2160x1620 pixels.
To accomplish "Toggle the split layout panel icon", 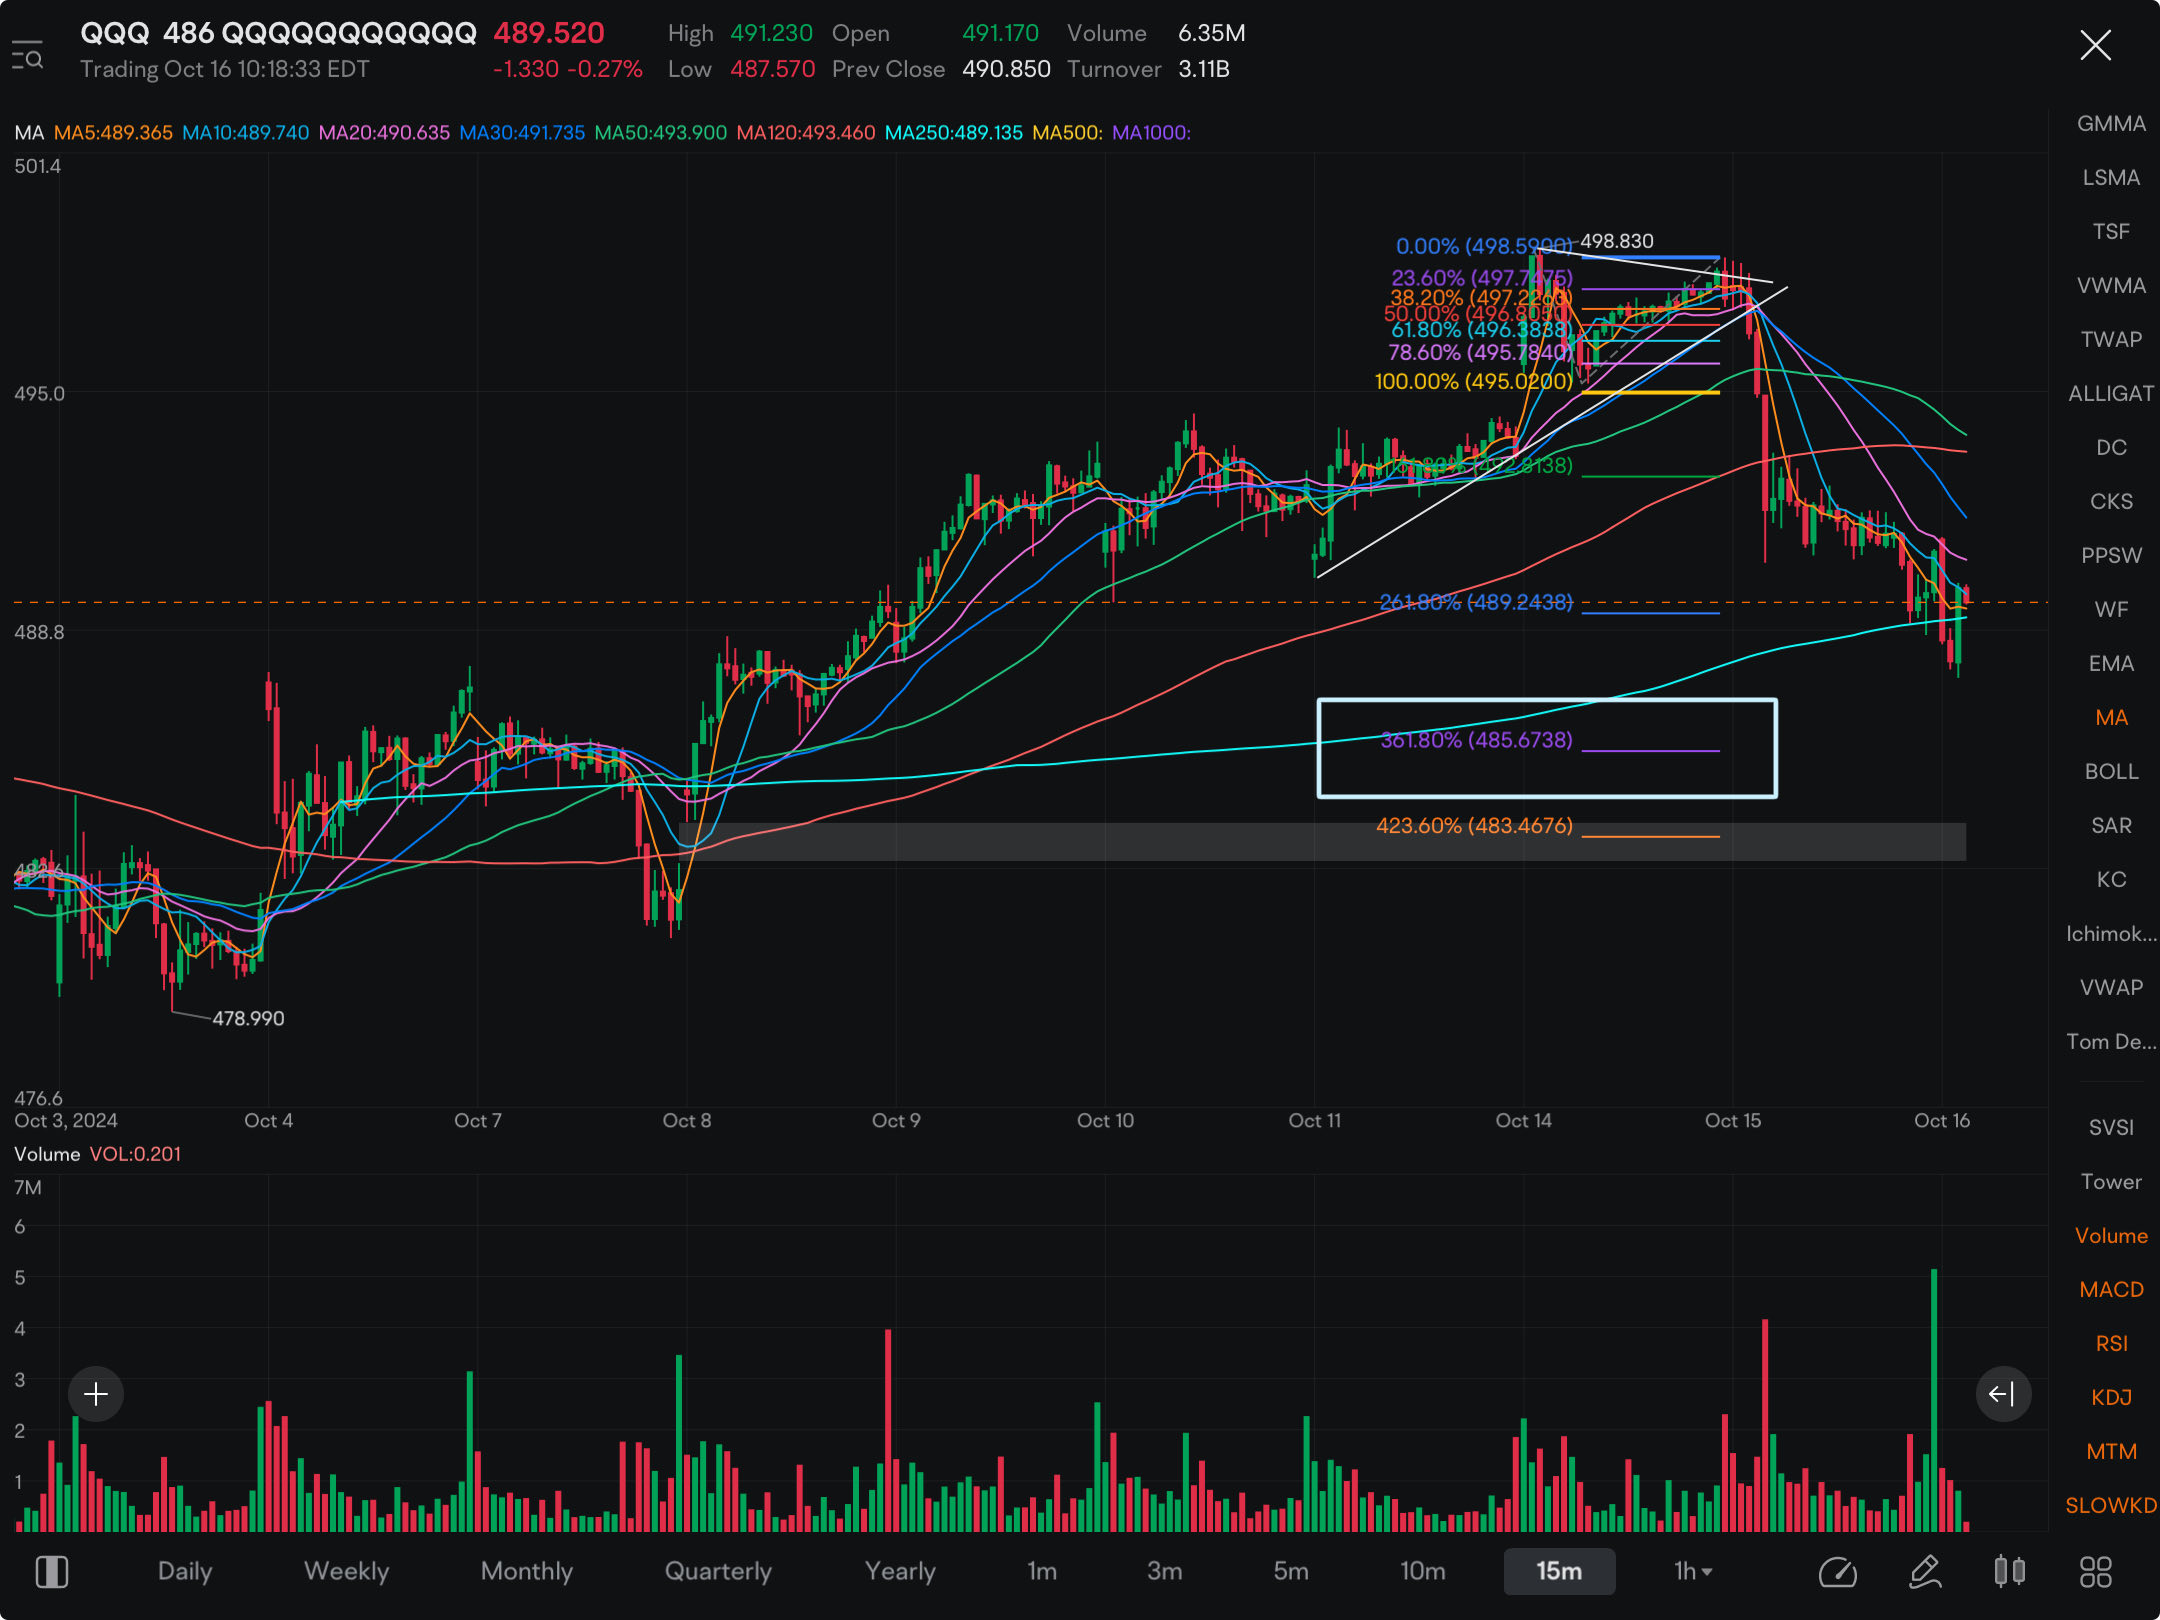I will click(x=52, y=1572).
